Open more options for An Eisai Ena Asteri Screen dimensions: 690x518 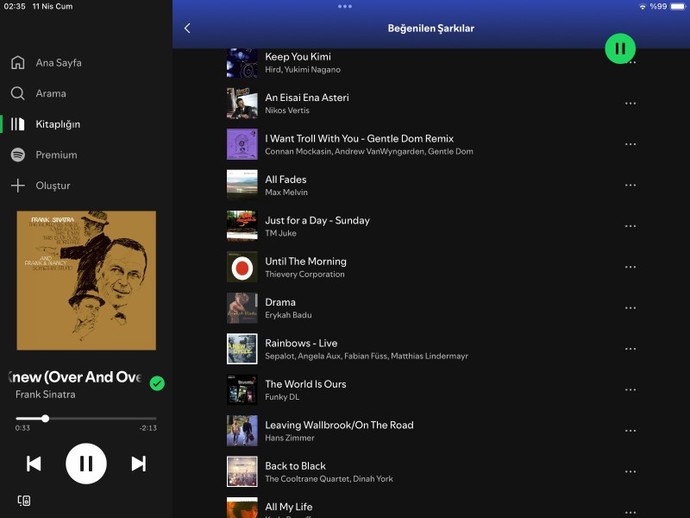(630, 103)
